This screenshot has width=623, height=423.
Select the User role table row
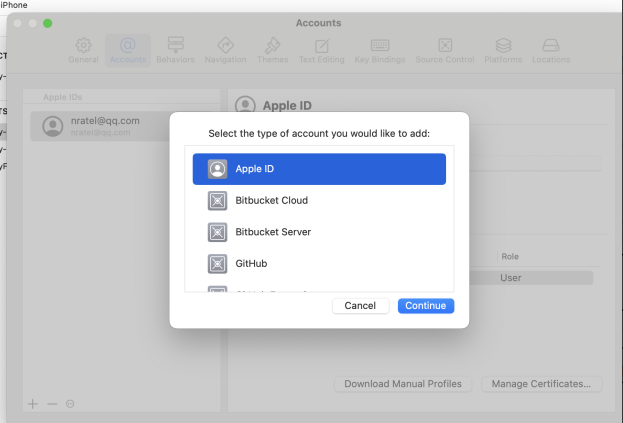pos(531,278)
